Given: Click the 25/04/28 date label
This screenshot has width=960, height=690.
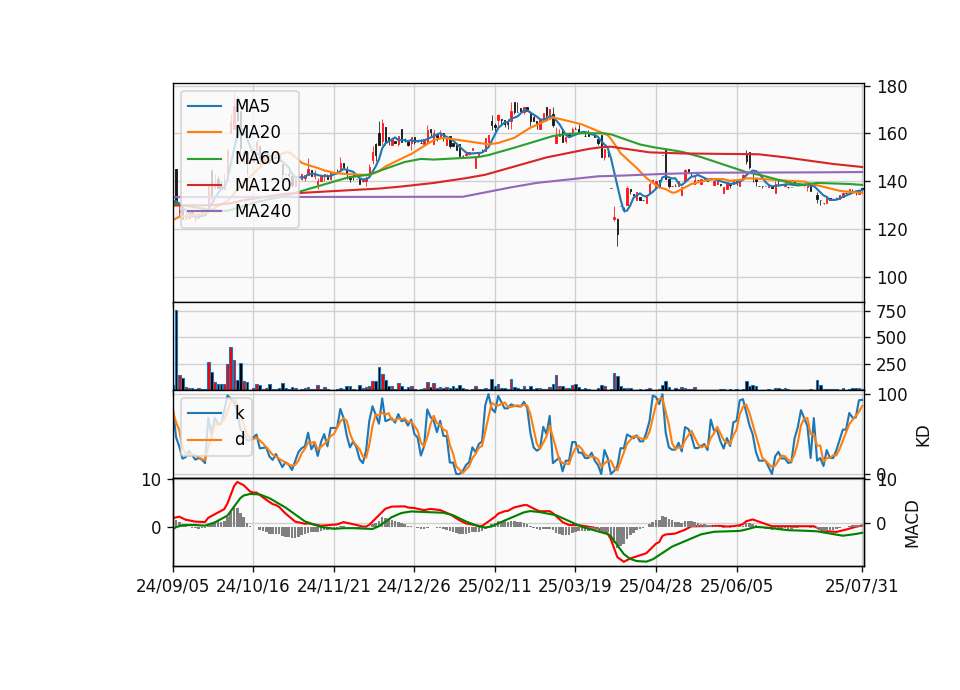Looking at the screenshot, I should 656,586.
